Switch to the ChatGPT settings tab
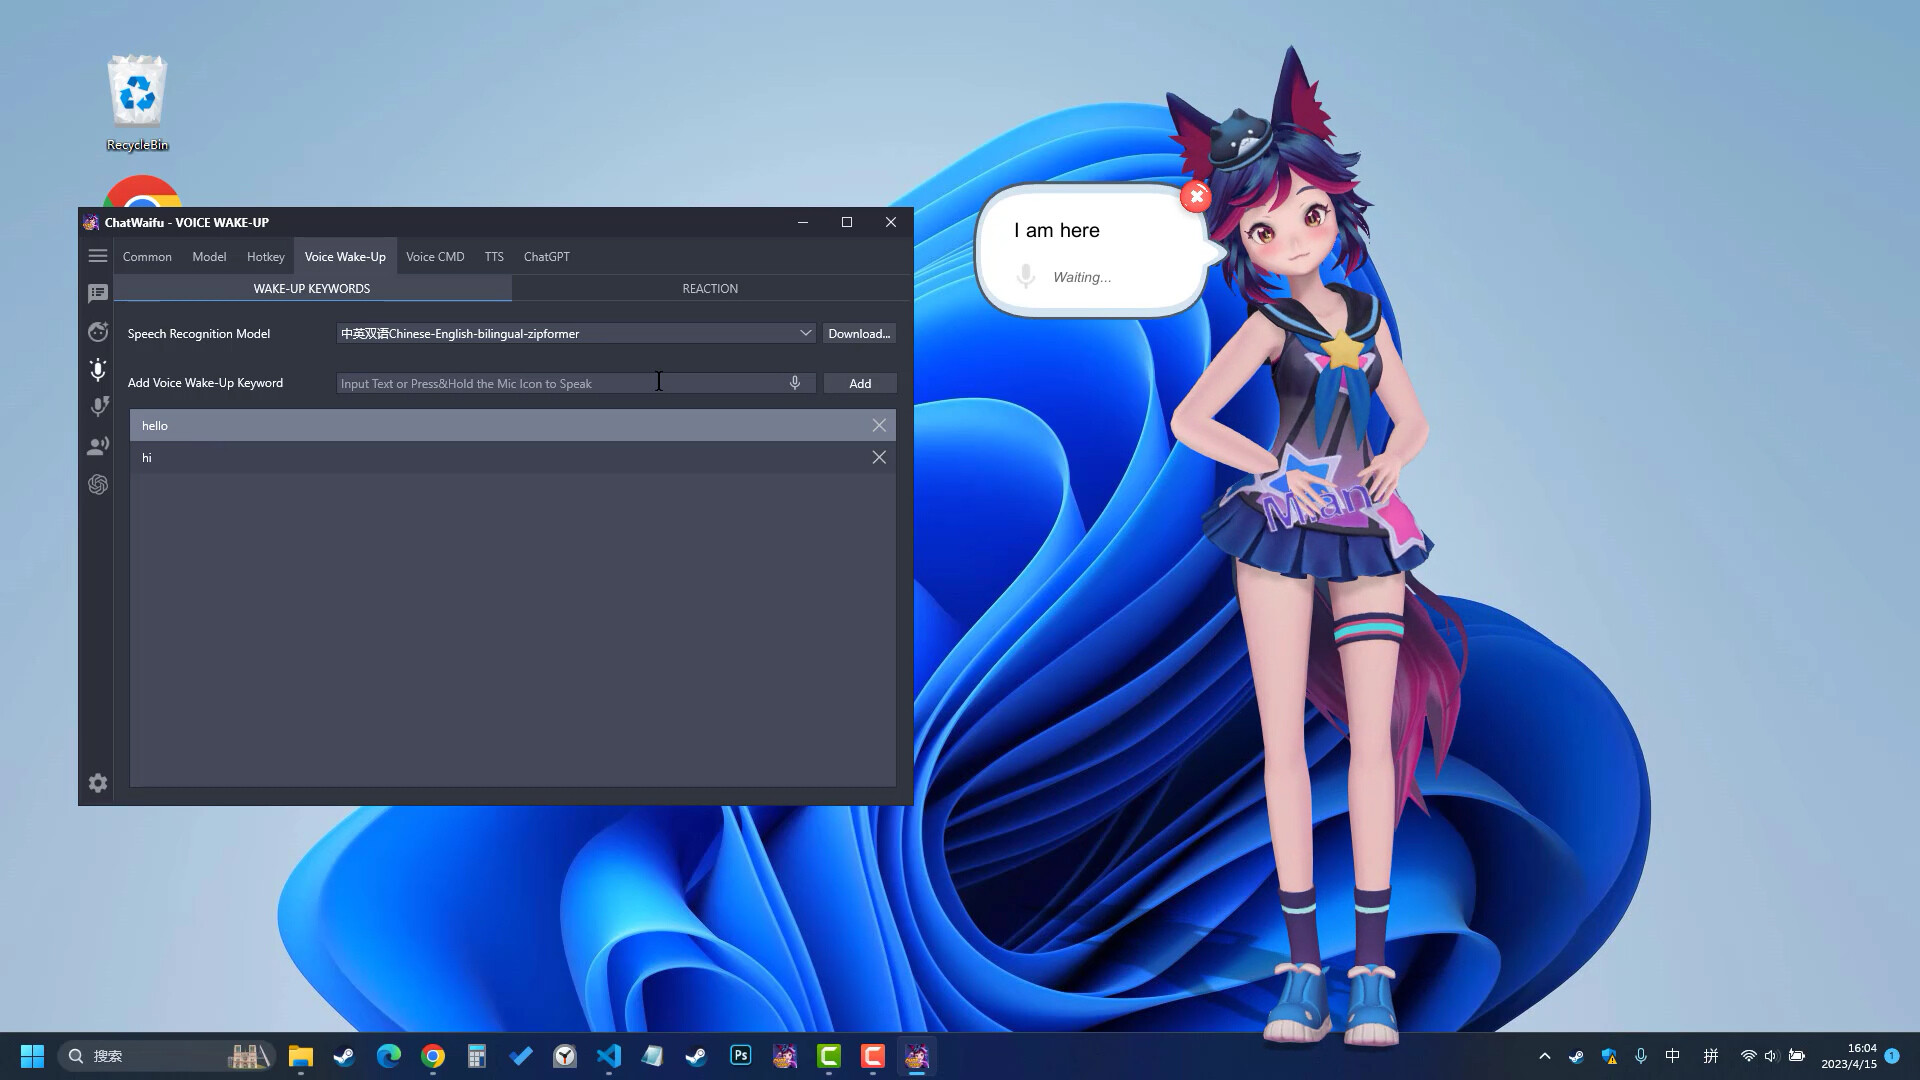The height and width of the screenshot is (1080, 1920). pos(546,256)
